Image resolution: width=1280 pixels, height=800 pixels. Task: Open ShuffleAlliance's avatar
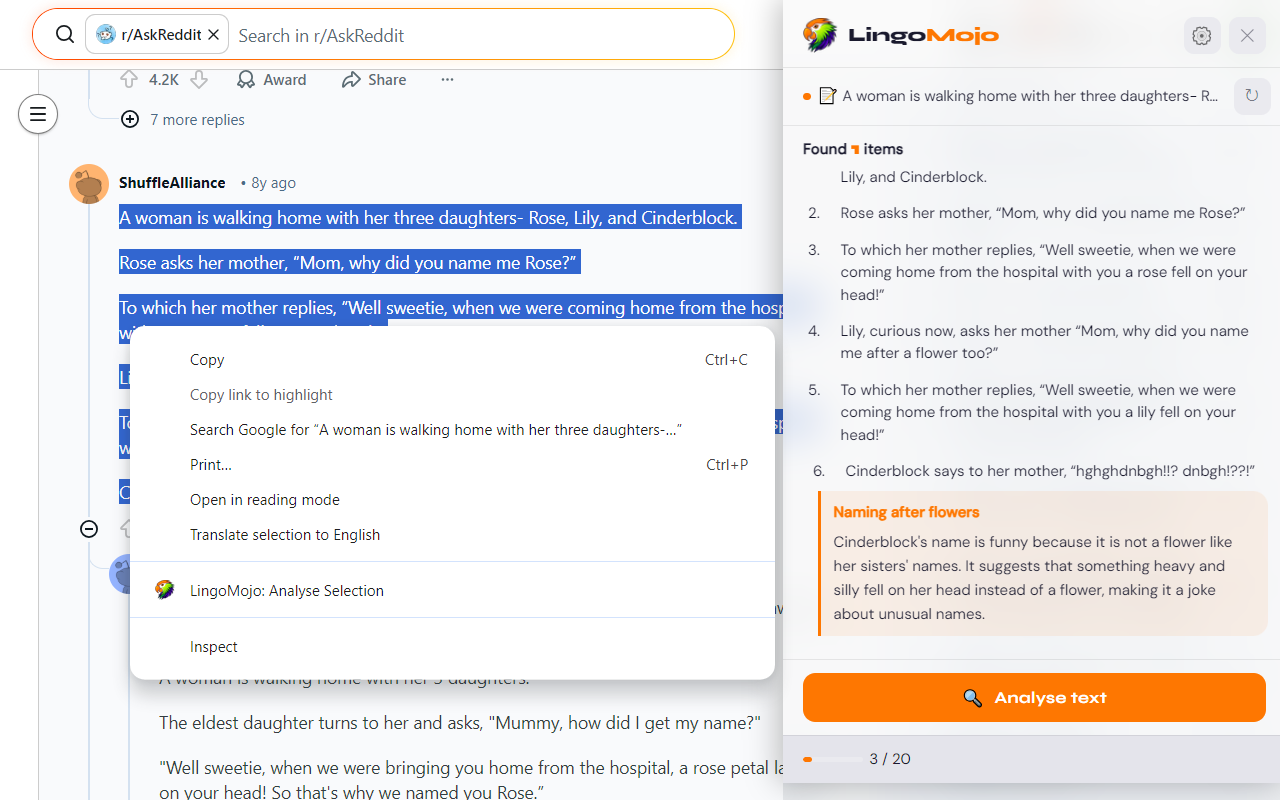point(89,184)
